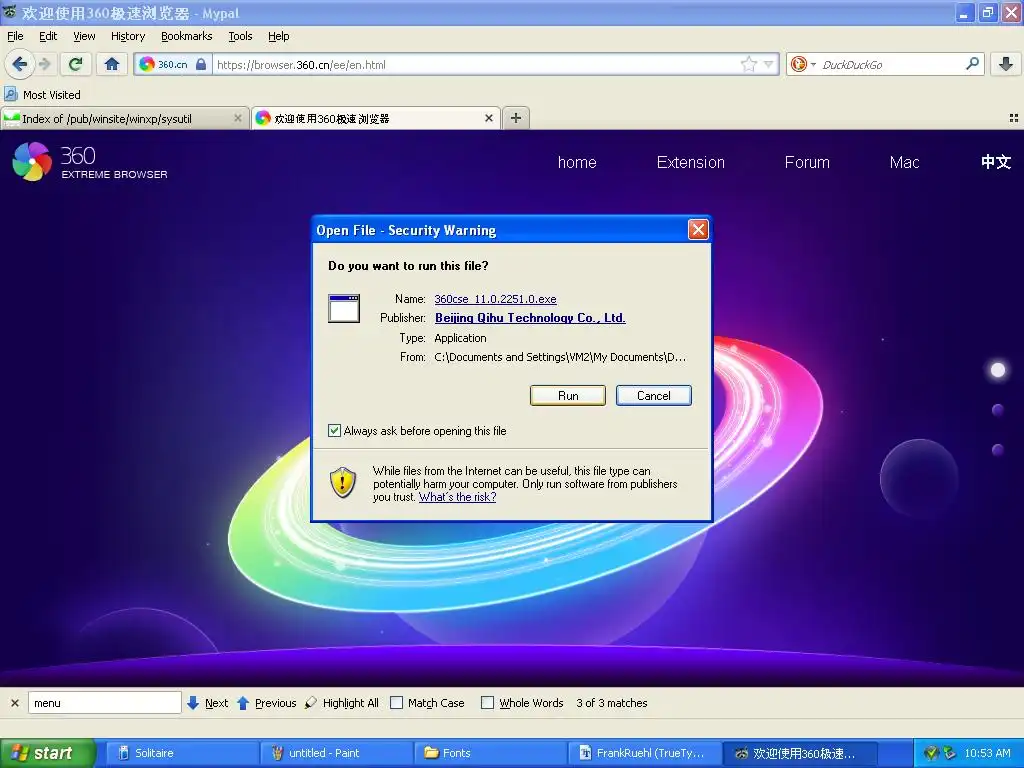Click the padlock security icon in address bar

(201, 64)
